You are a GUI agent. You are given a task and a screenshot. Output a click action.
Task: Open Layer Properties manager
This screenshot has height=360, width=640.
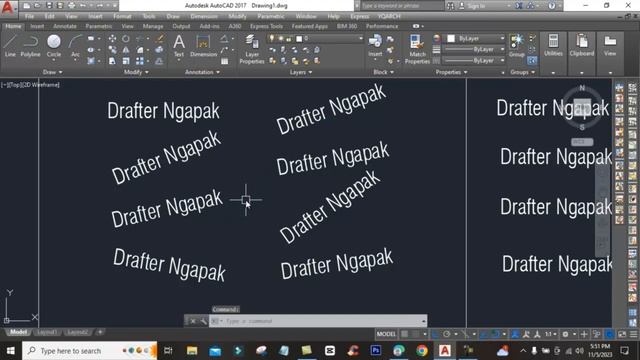252,49
